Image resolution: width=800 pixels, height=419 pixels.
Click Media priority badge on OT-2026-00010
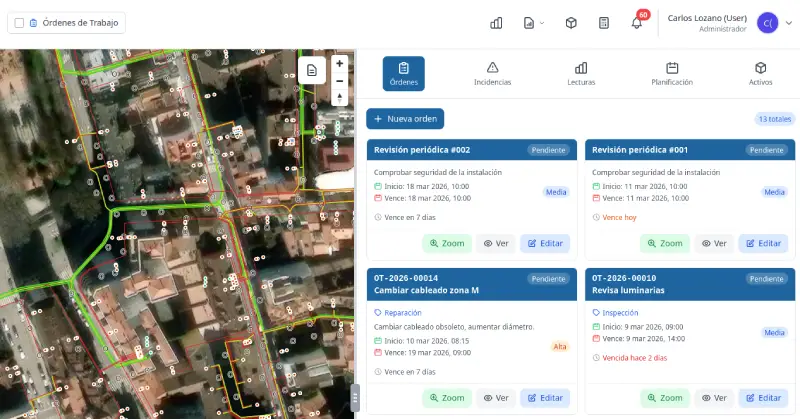(774, 333)
